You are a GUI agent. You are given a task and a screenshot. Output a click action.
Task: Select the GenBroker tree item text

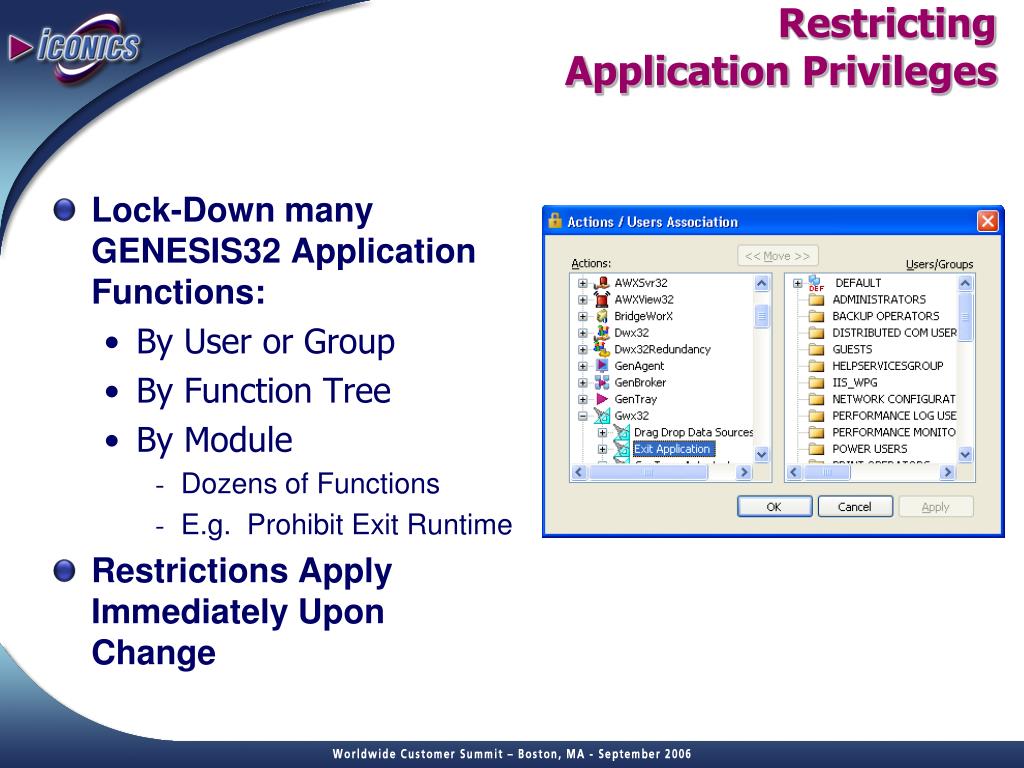pyautogui.click(x=640, y=383)
